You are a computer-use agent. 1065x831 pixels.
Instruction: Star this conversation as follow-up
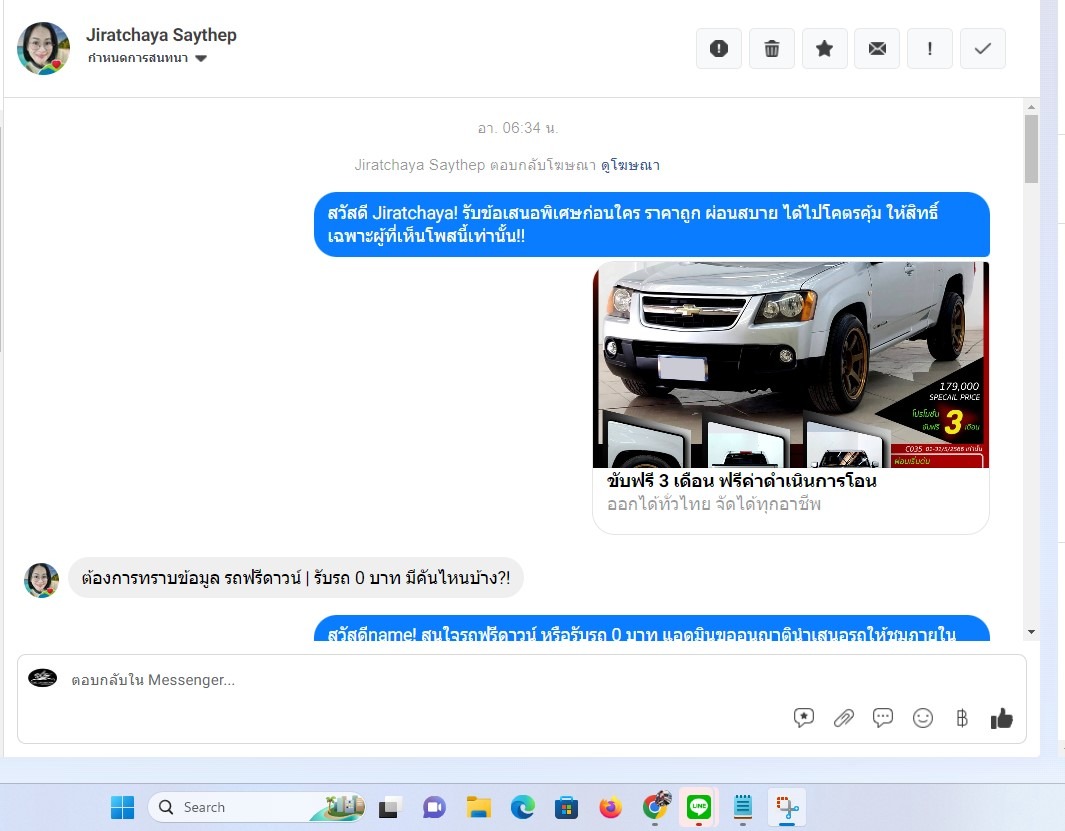(x=825, y=48)
